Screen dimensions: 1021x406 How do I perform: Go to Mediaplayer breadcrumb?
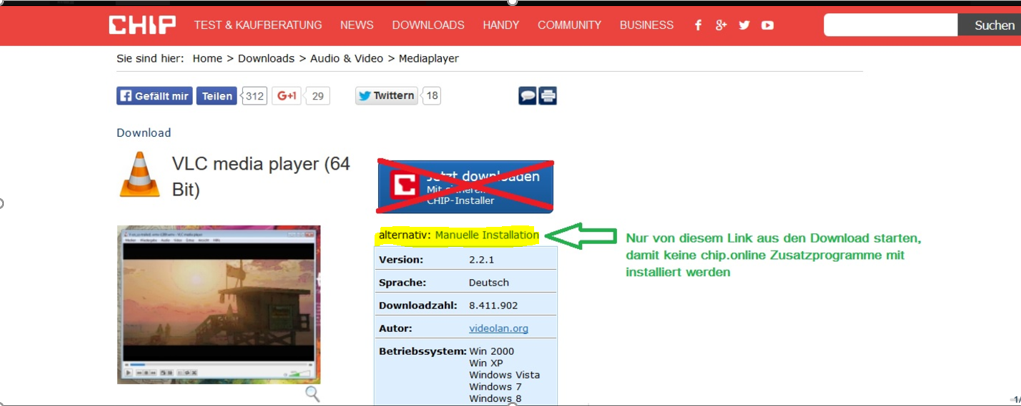(428, 59)
